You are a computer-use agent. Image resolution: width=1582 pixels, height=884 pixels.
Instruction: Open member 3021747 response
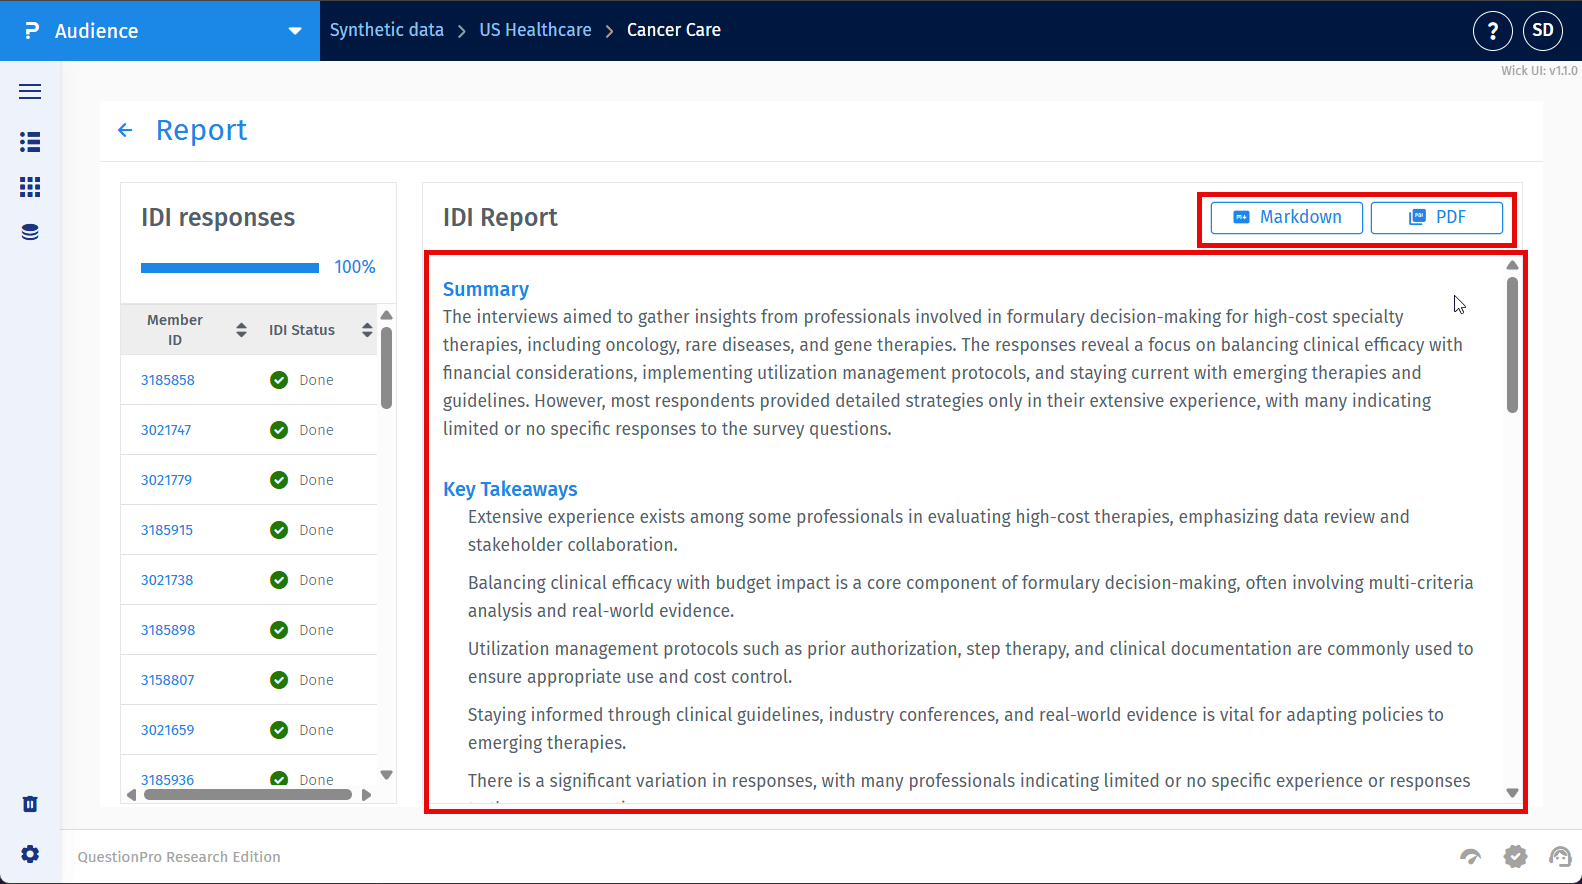click(x=166, y=430)
